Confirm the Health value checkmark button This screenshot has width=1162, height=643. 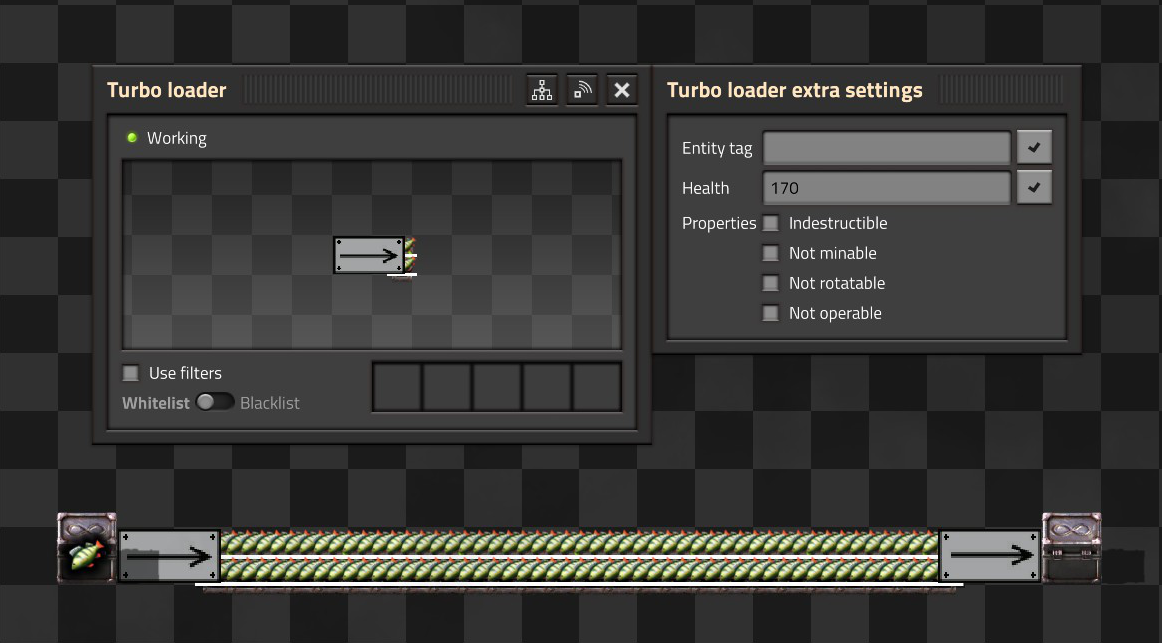point(1034,188)
